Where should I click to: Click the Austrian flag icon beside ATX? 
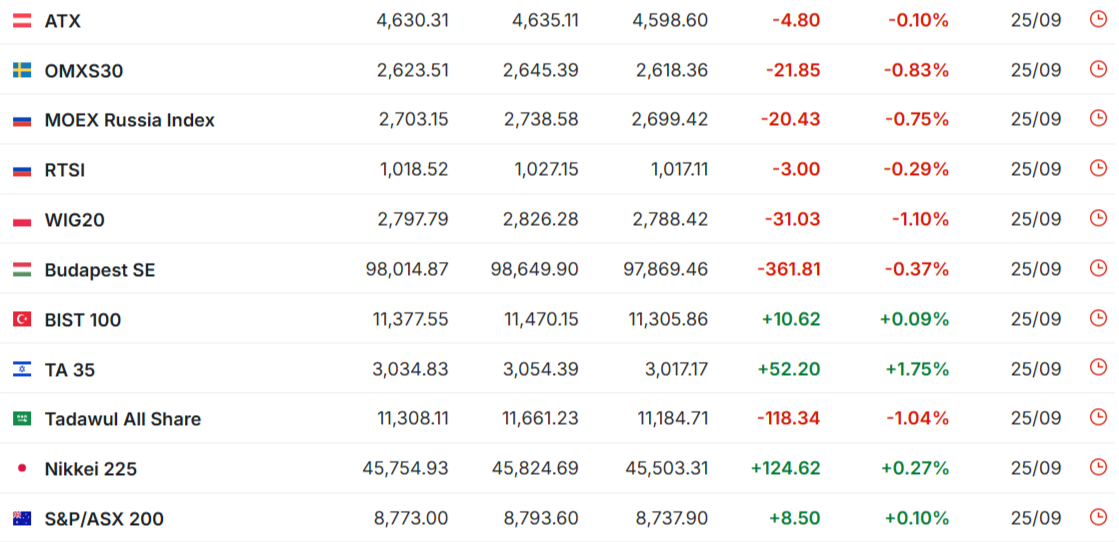pyautogui.click(x=22, y=21)
